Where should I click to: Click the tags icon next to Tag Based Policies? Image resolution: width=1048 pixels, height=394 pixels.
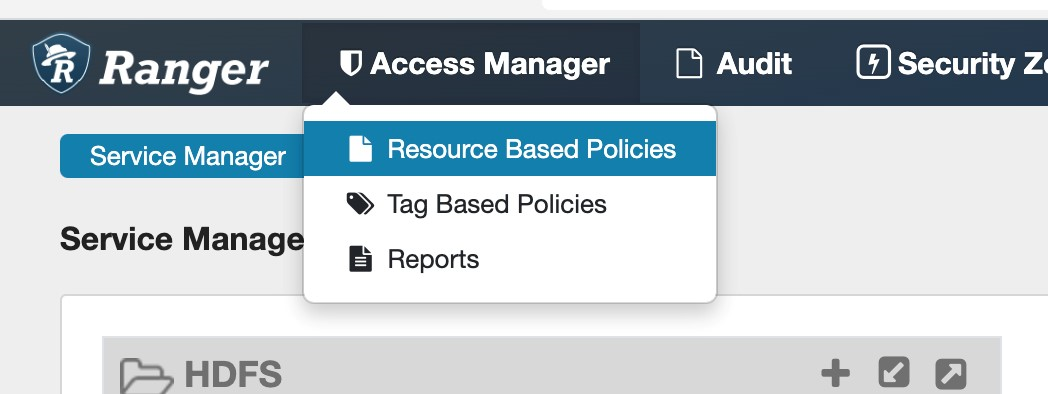360,203
